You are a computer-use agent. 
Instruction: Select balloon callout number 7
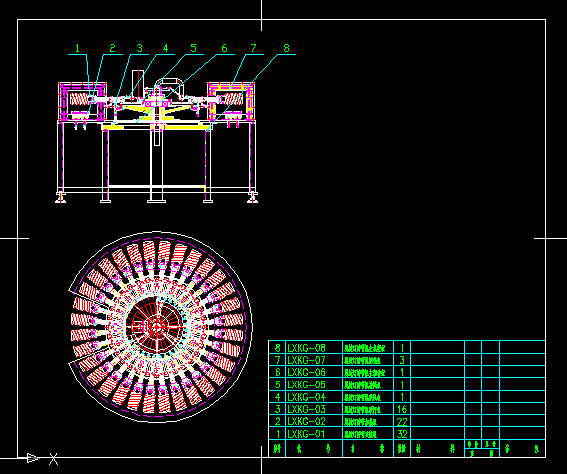(x=253, y=48)
